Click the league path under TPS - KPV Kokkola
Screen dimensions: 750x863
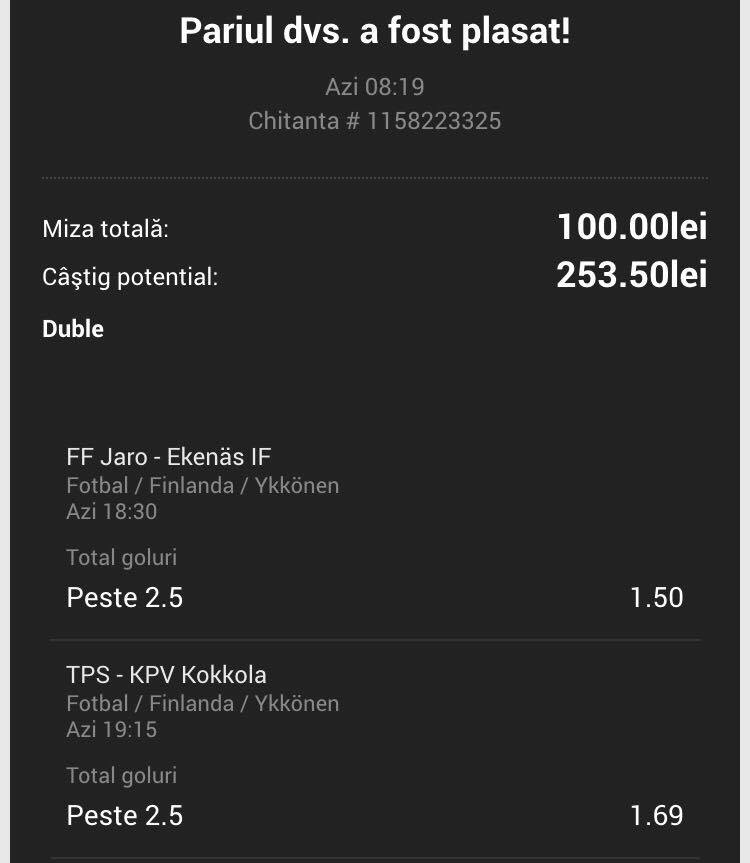(203, 703)
